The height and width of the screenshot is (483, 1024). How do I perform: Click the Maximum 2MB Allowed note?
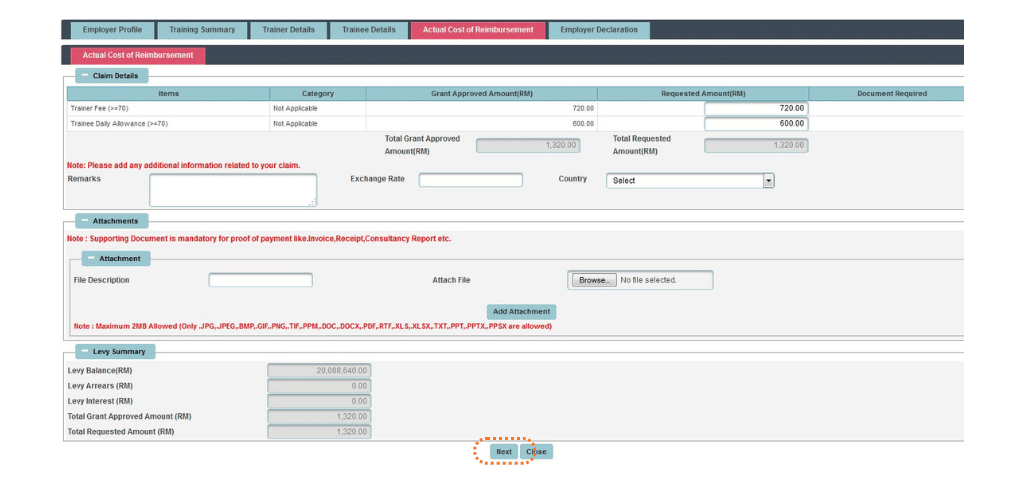click(x=312, y=326)
